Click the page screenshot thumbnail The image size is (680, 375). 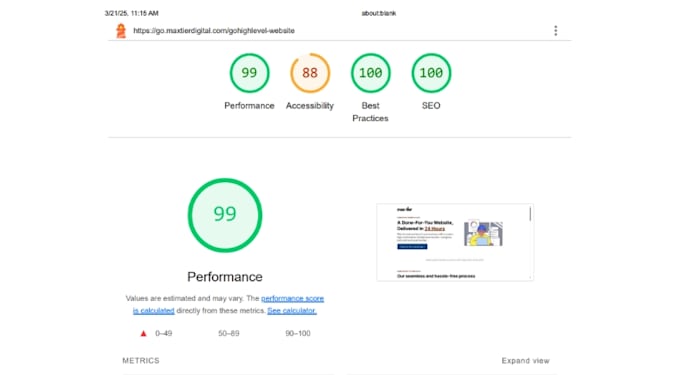coord(455,242)
